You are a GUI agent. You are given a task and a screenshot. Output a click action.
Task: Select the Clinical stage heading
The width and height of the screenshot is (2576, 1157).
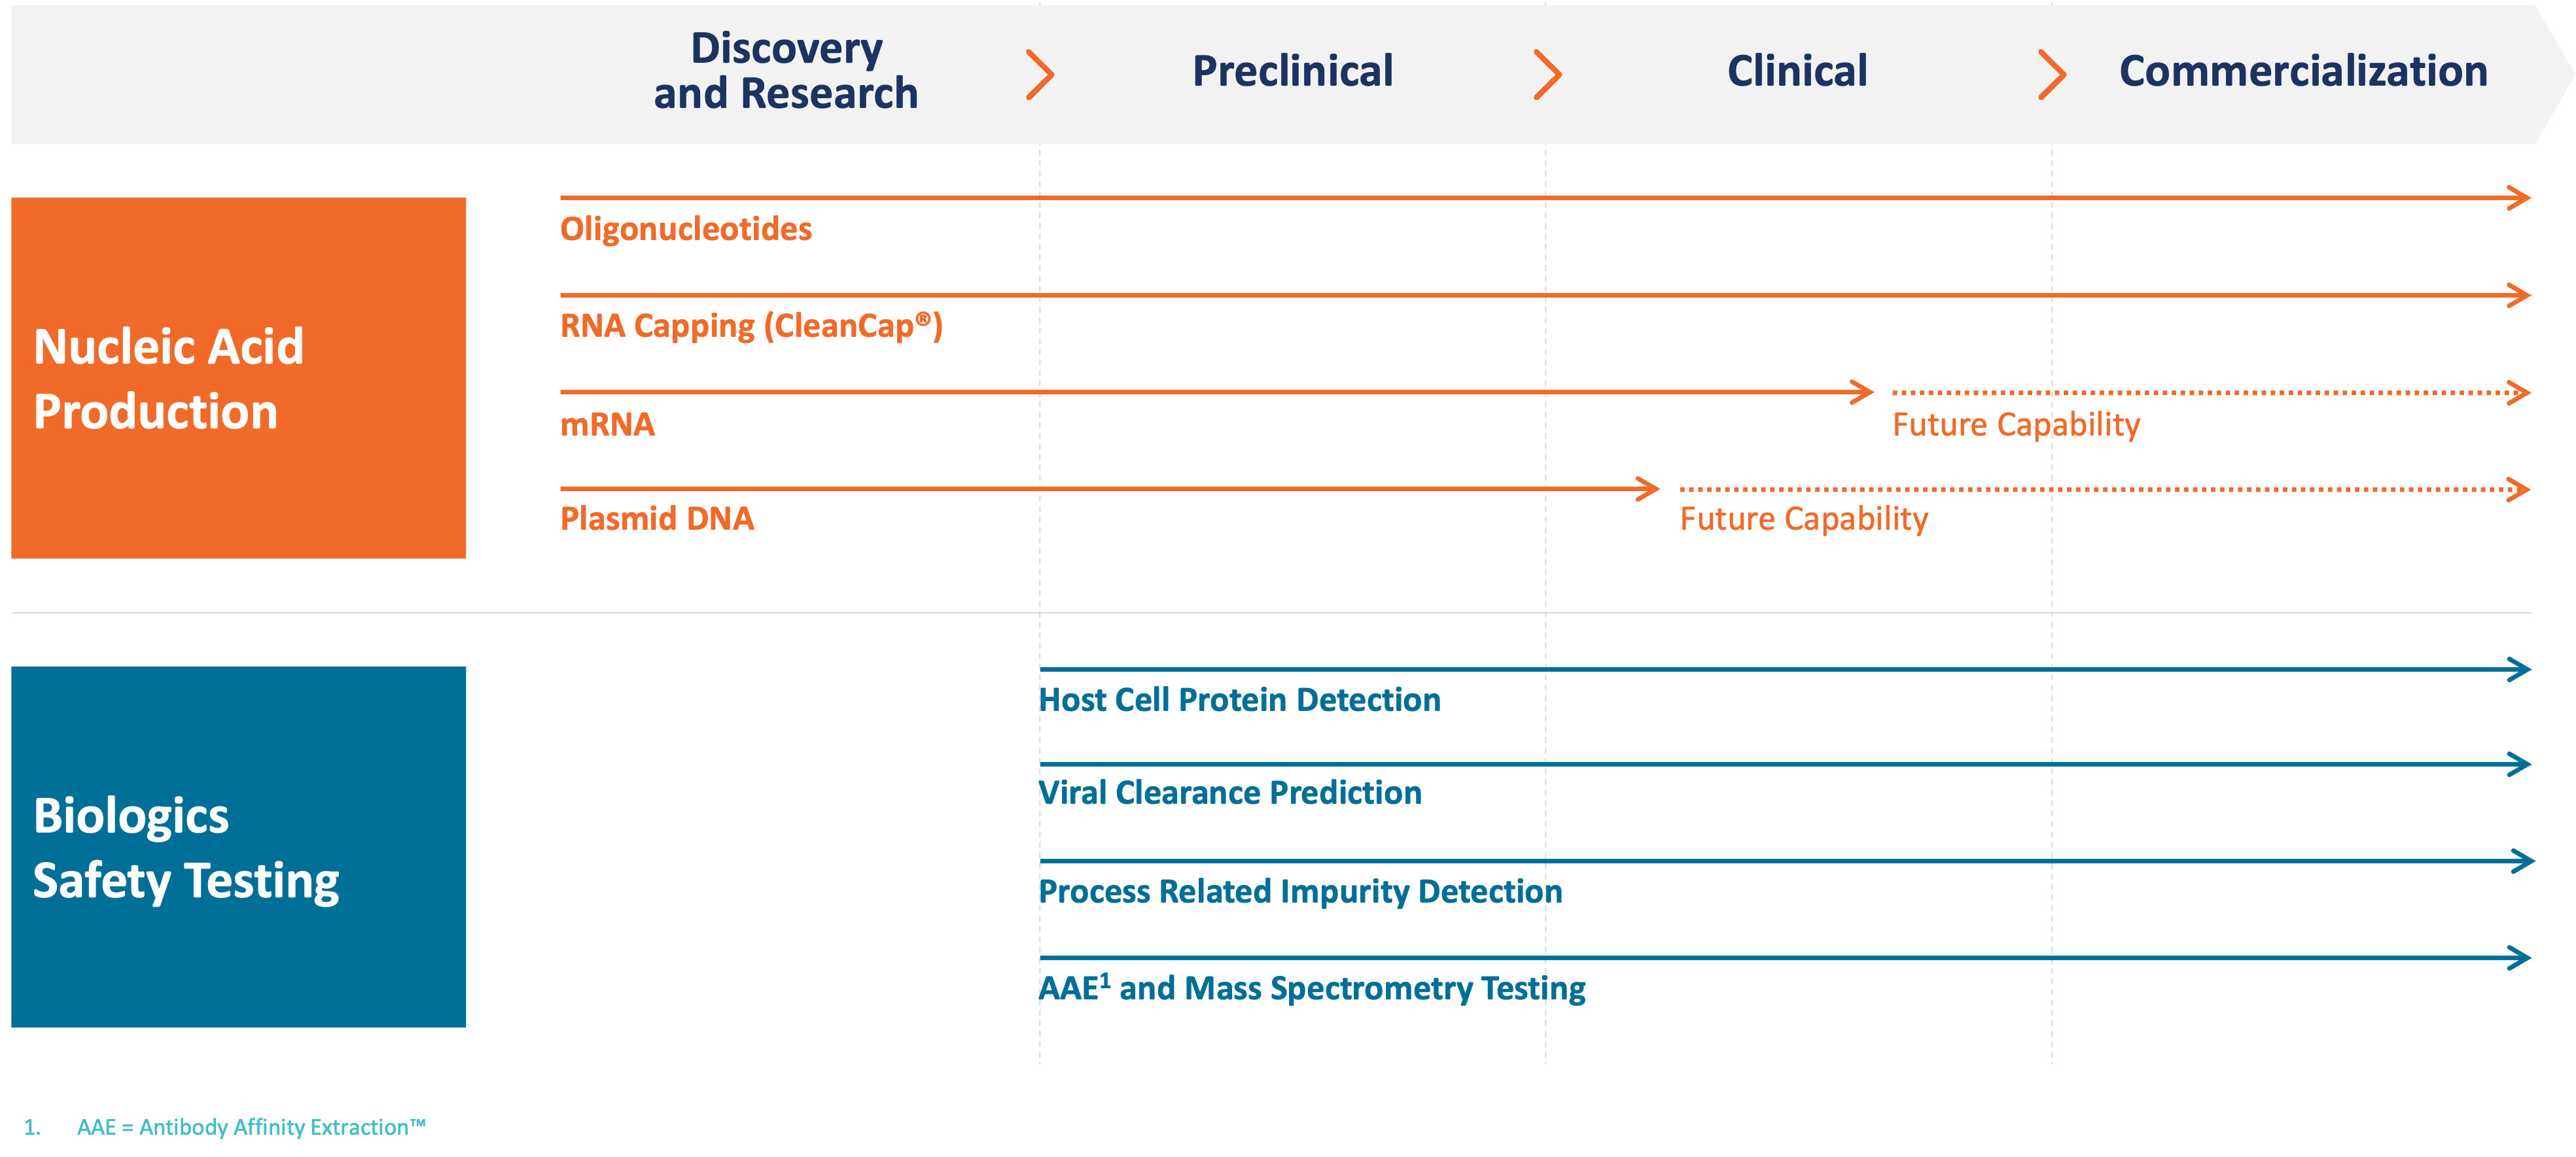(x=1797, y=71)
